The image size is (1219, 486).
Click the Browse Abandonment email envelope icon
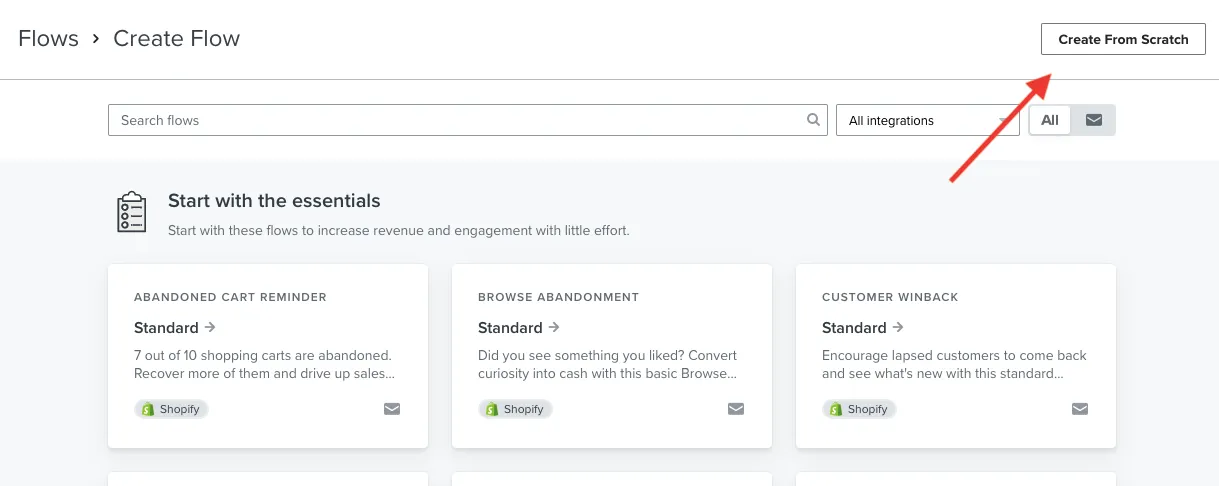coord(736,409)
